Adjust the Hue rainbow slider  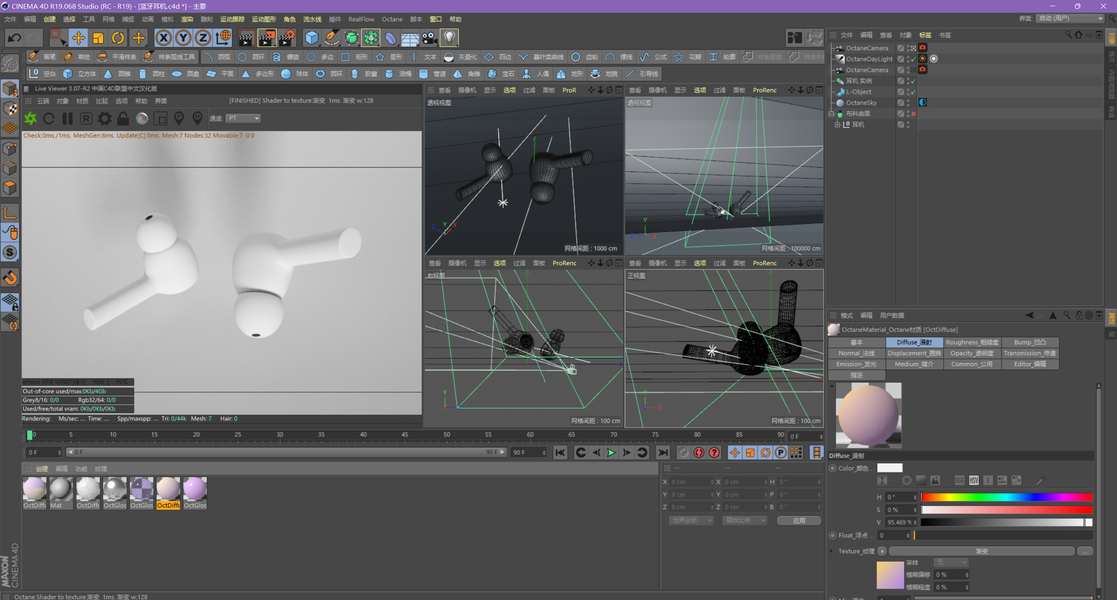click(1007, 497)
